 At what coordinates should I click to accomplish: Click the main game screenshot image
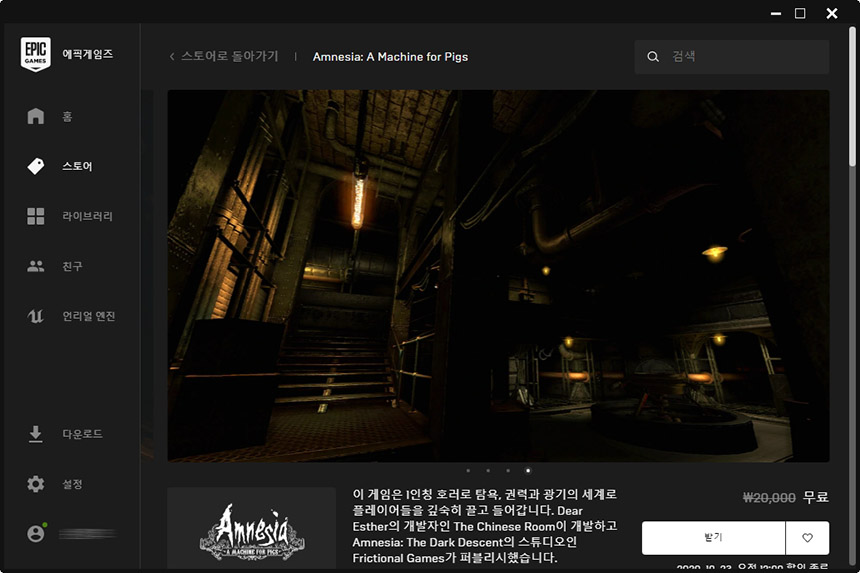pyautogui.click(x=498, y=276)
